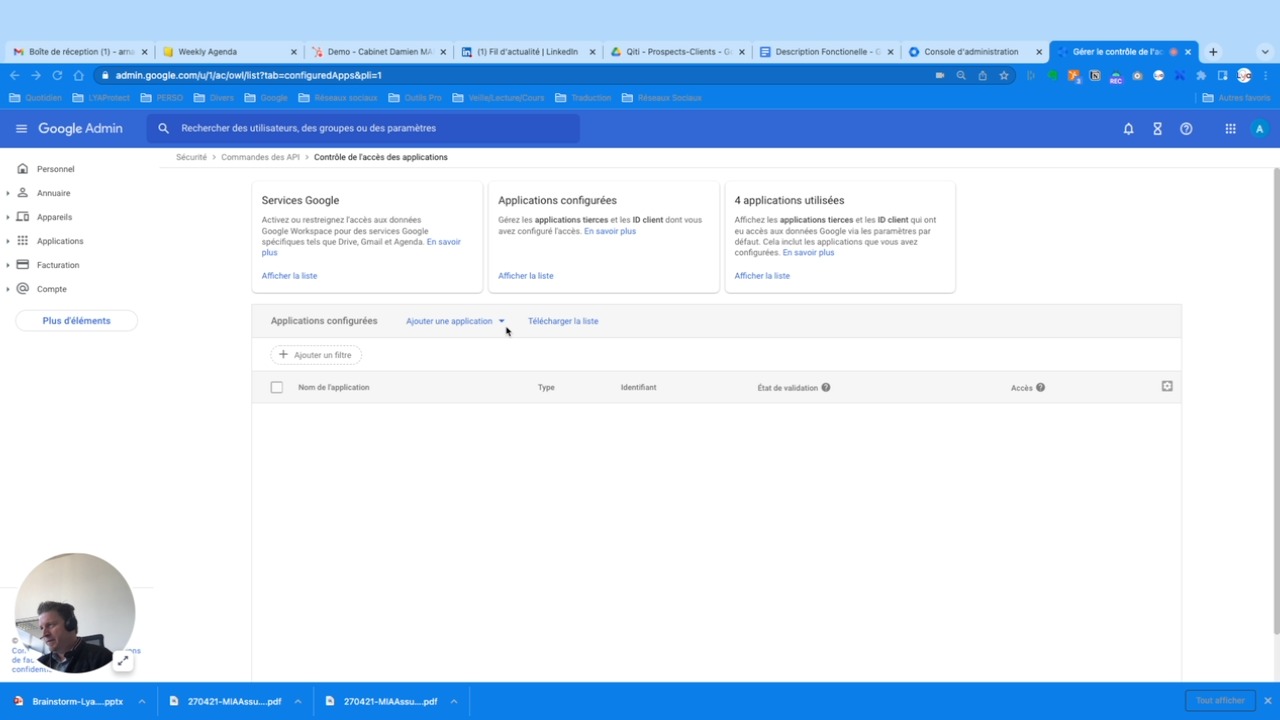Click help icon beside Accès column header

coord(1040,388)
